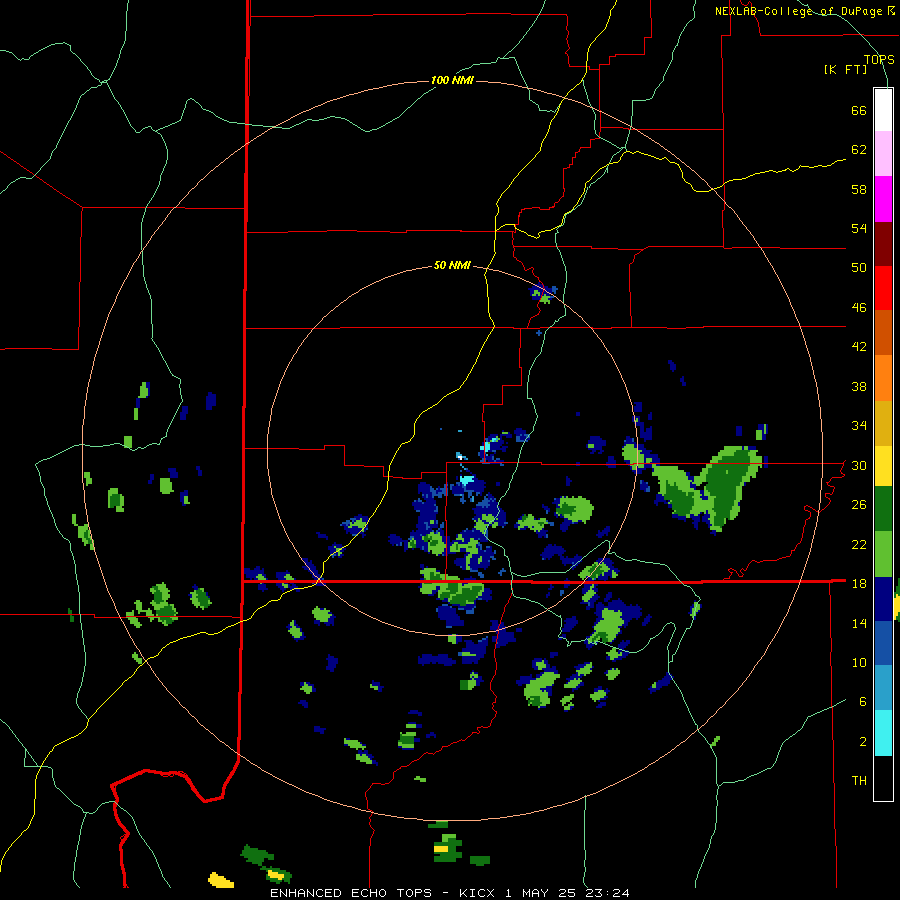Click the 10 value on the legend

pos(859,662)
